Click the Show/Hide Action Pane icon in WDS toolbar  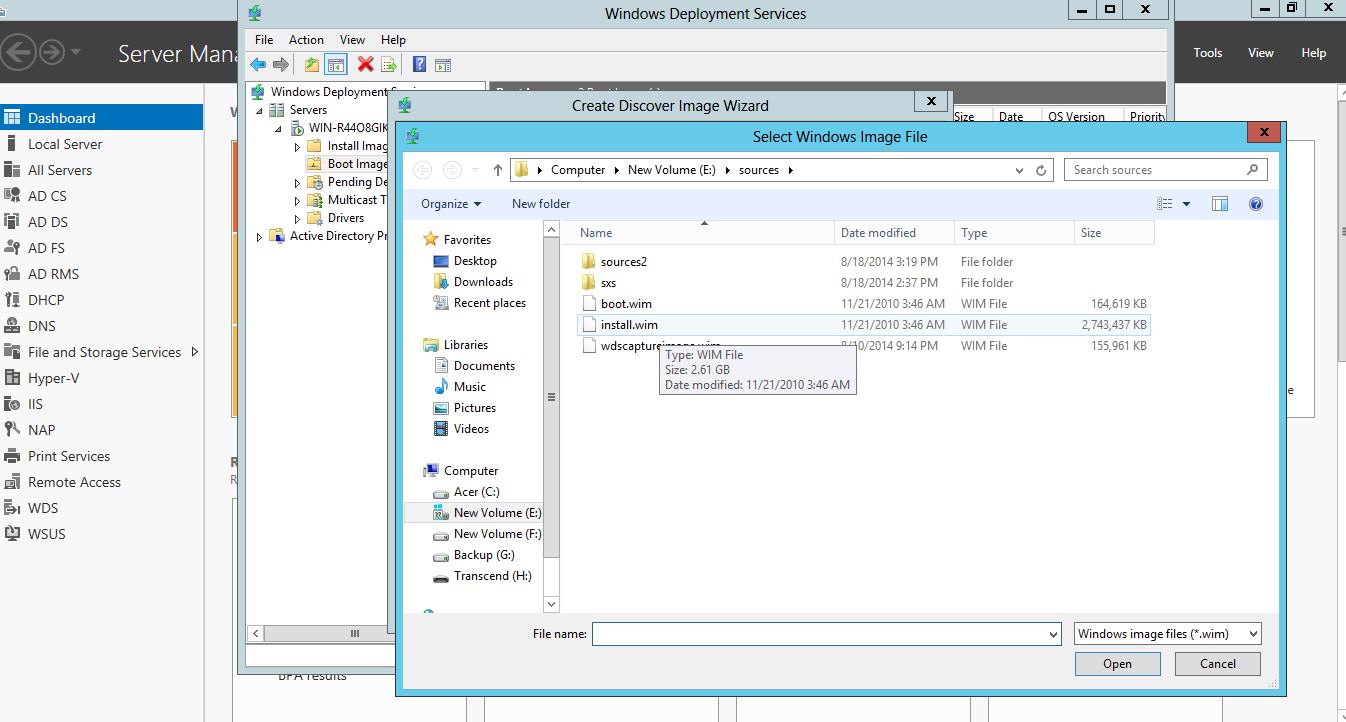click(x=443, y=64)
